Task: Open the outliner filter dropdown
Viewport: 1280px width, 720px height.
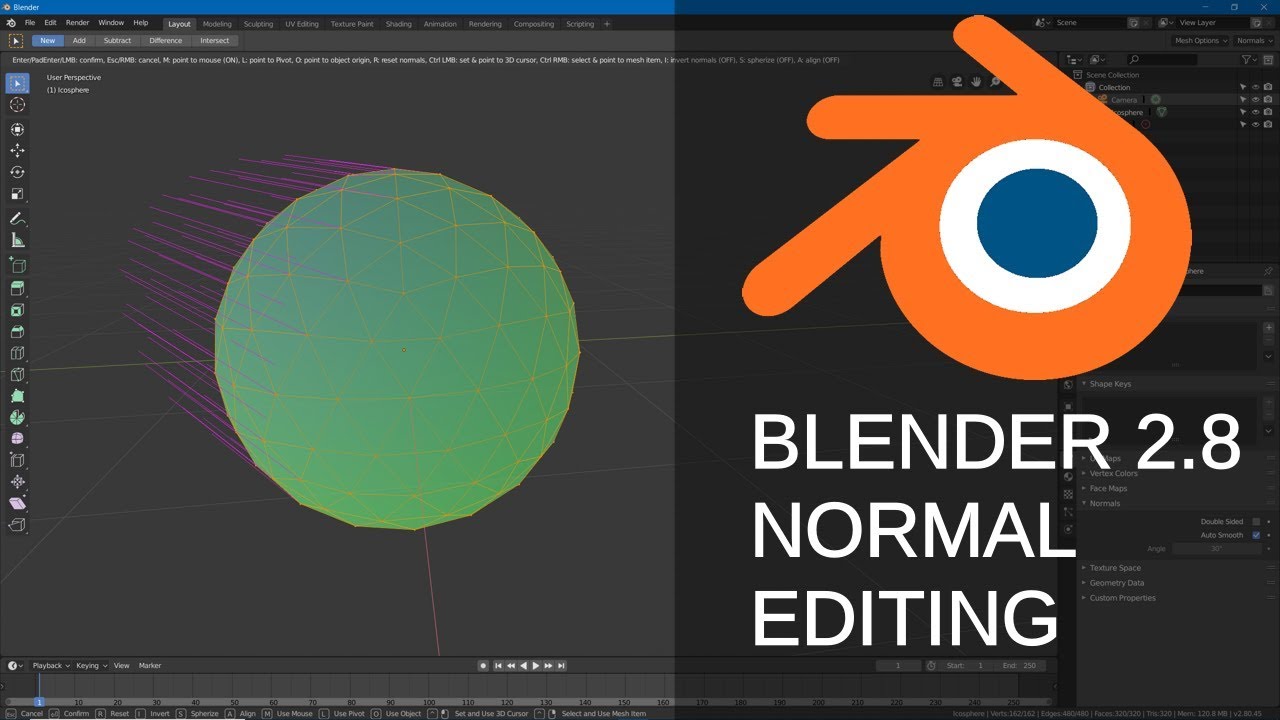Action: tap(1249, 60)
